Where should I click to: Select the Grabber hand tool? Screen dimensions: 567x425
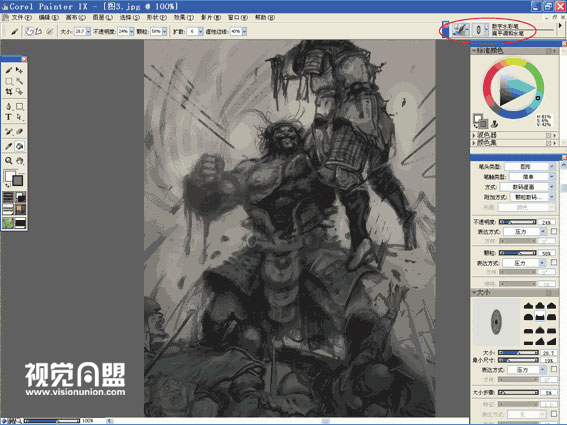20,161
